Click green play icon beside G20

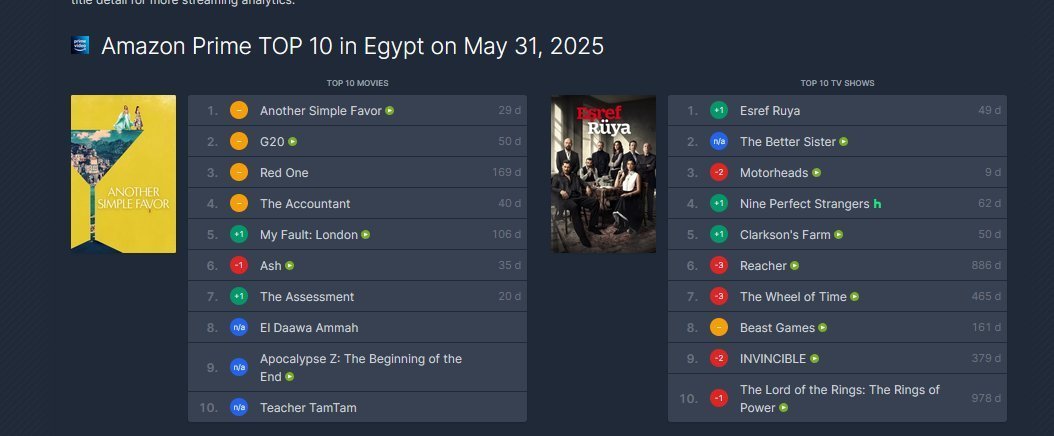[x=292, y=142]
